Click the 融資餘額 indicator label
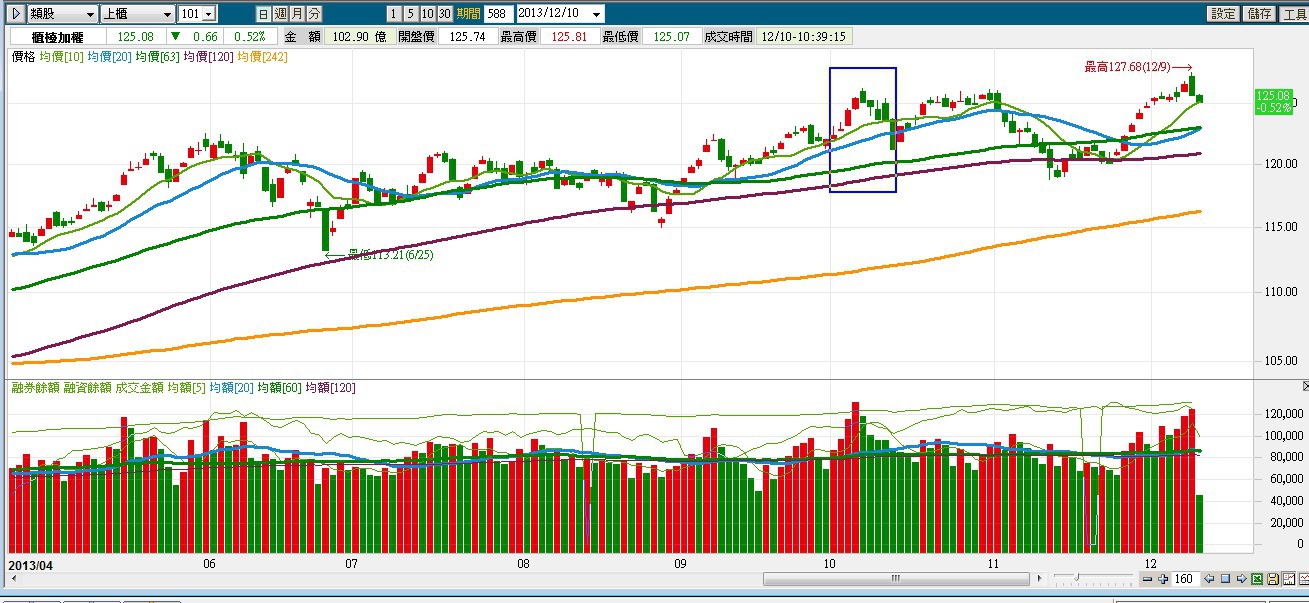1309x603 pixels. [x=88, y=387]
